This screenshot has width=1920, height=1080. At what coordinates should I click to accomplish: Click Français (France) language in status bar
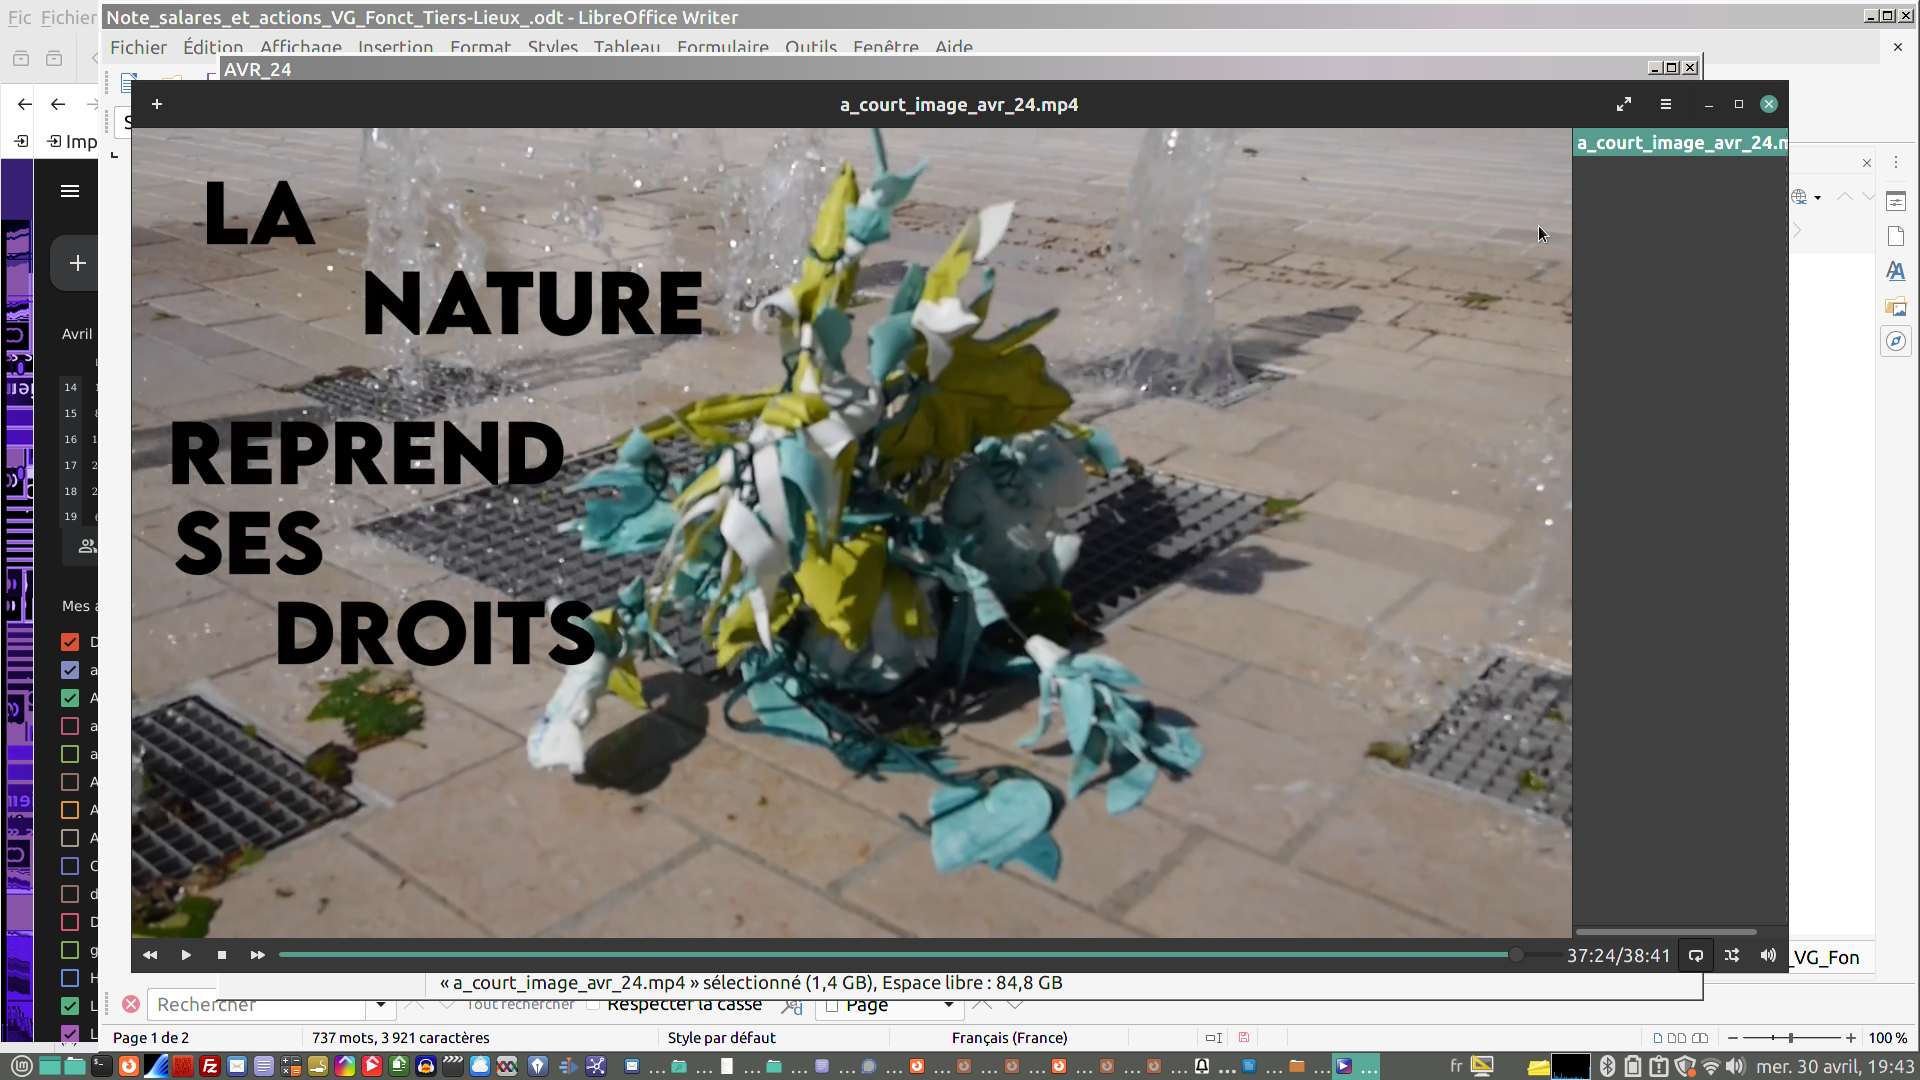pos(1009,1038)
